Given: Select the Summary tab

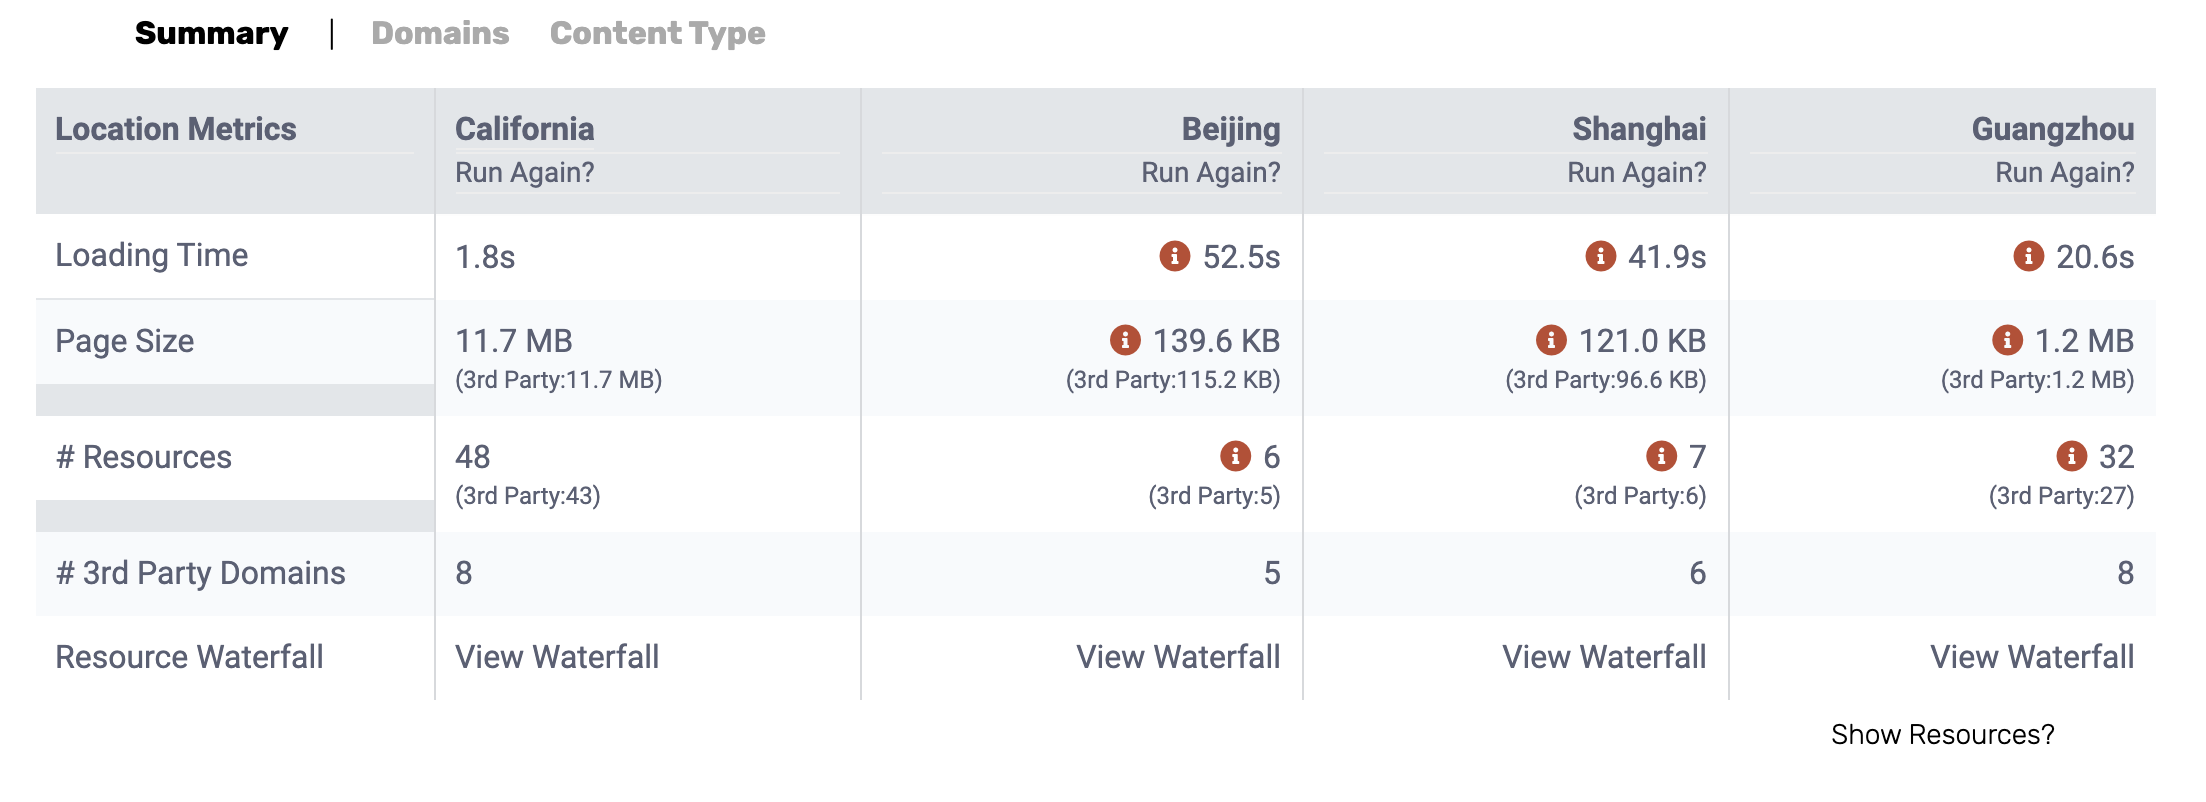Looking at the screenshot, I should [x=211, y=33].
